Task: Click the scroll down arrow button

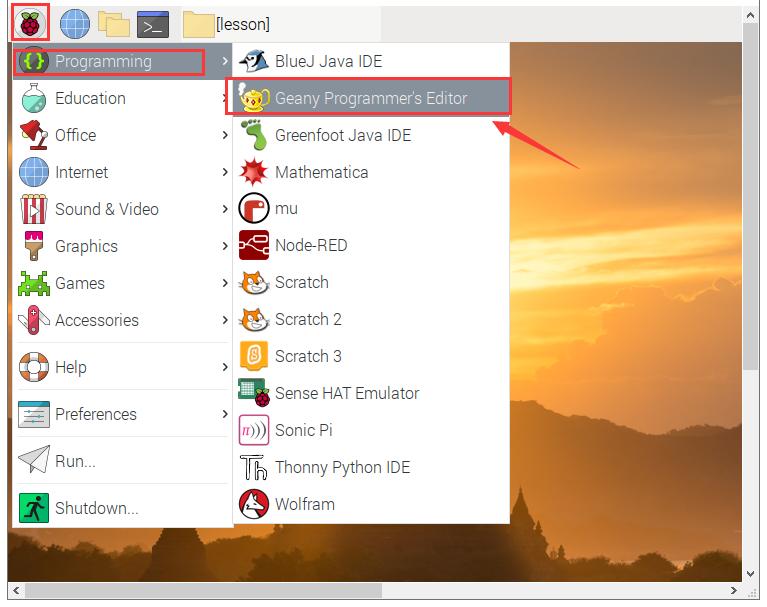Action: [x=750, y=573]
